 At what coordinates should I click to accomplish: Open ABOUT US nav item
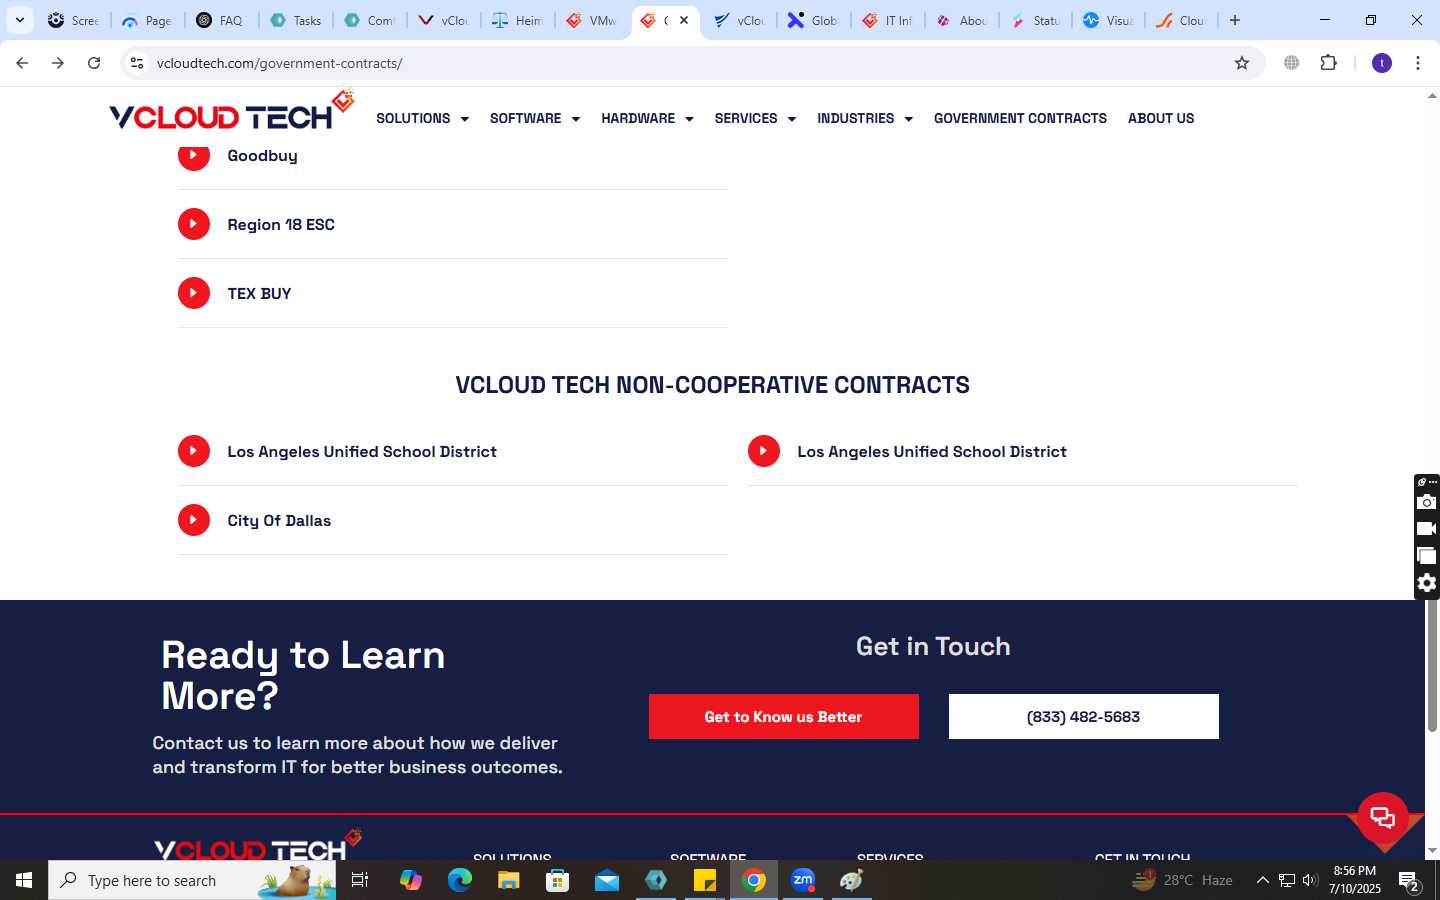pos(1161,118)
